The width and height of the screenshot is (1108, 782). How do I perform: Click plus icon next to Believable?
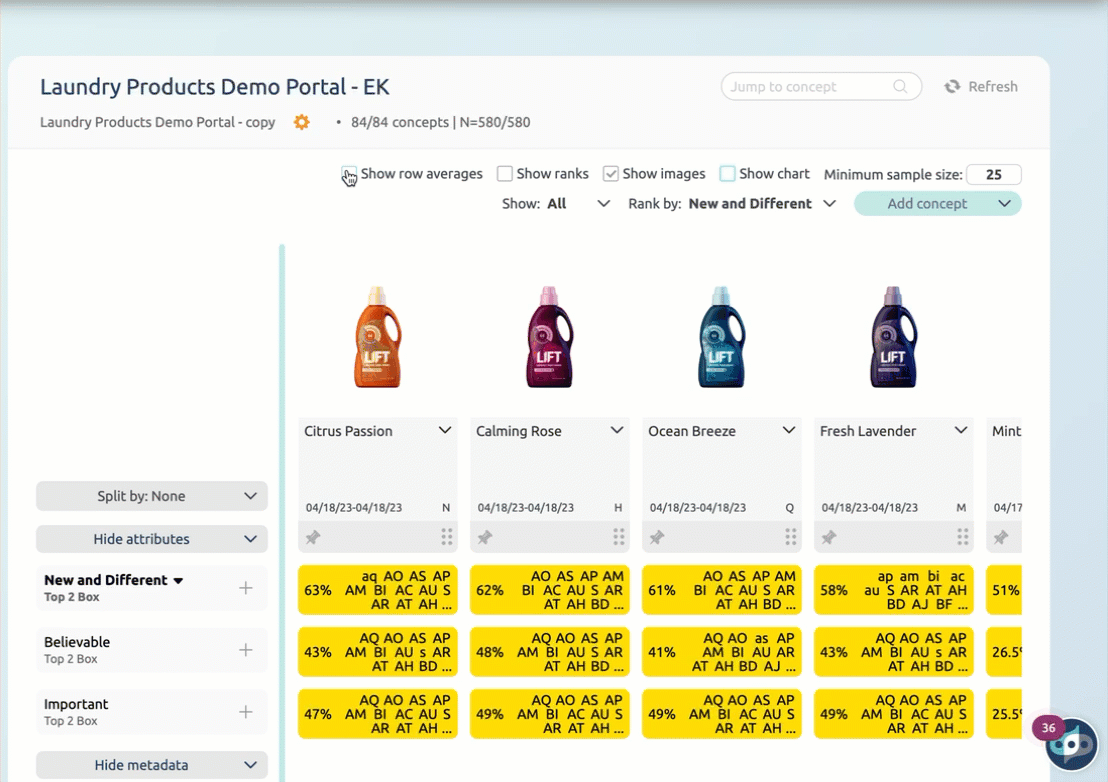coord(246,650)
